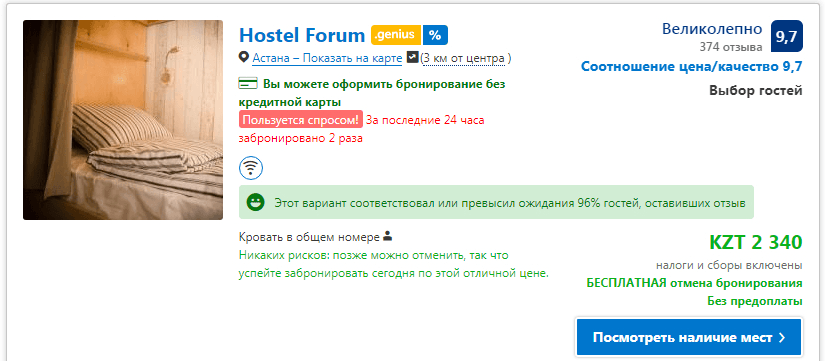Click the Посмотреть наличие мест button
Screen dimensions: 825x361
click(689, 337)
